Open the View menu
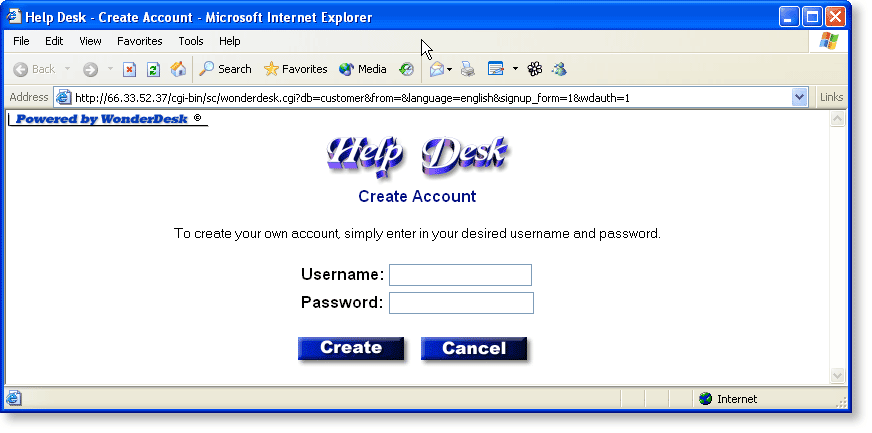Viewport: 872px width, 433px height. tap(90, 41)
